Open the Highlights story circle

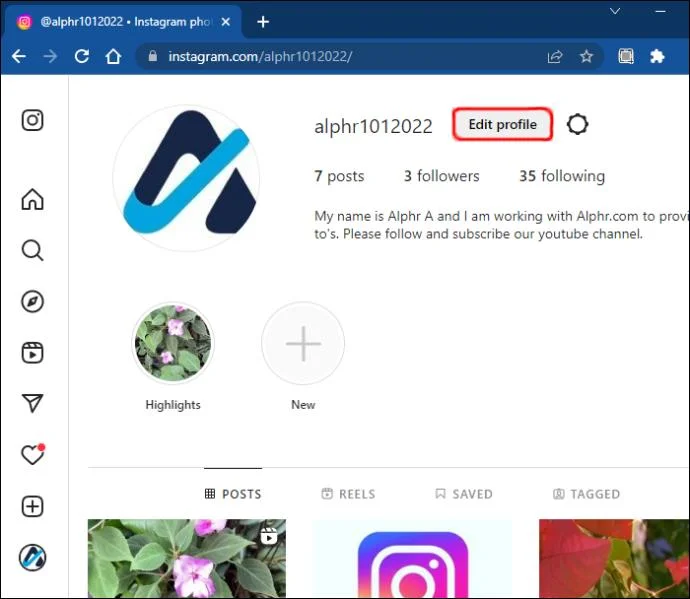tap(173, 343)
